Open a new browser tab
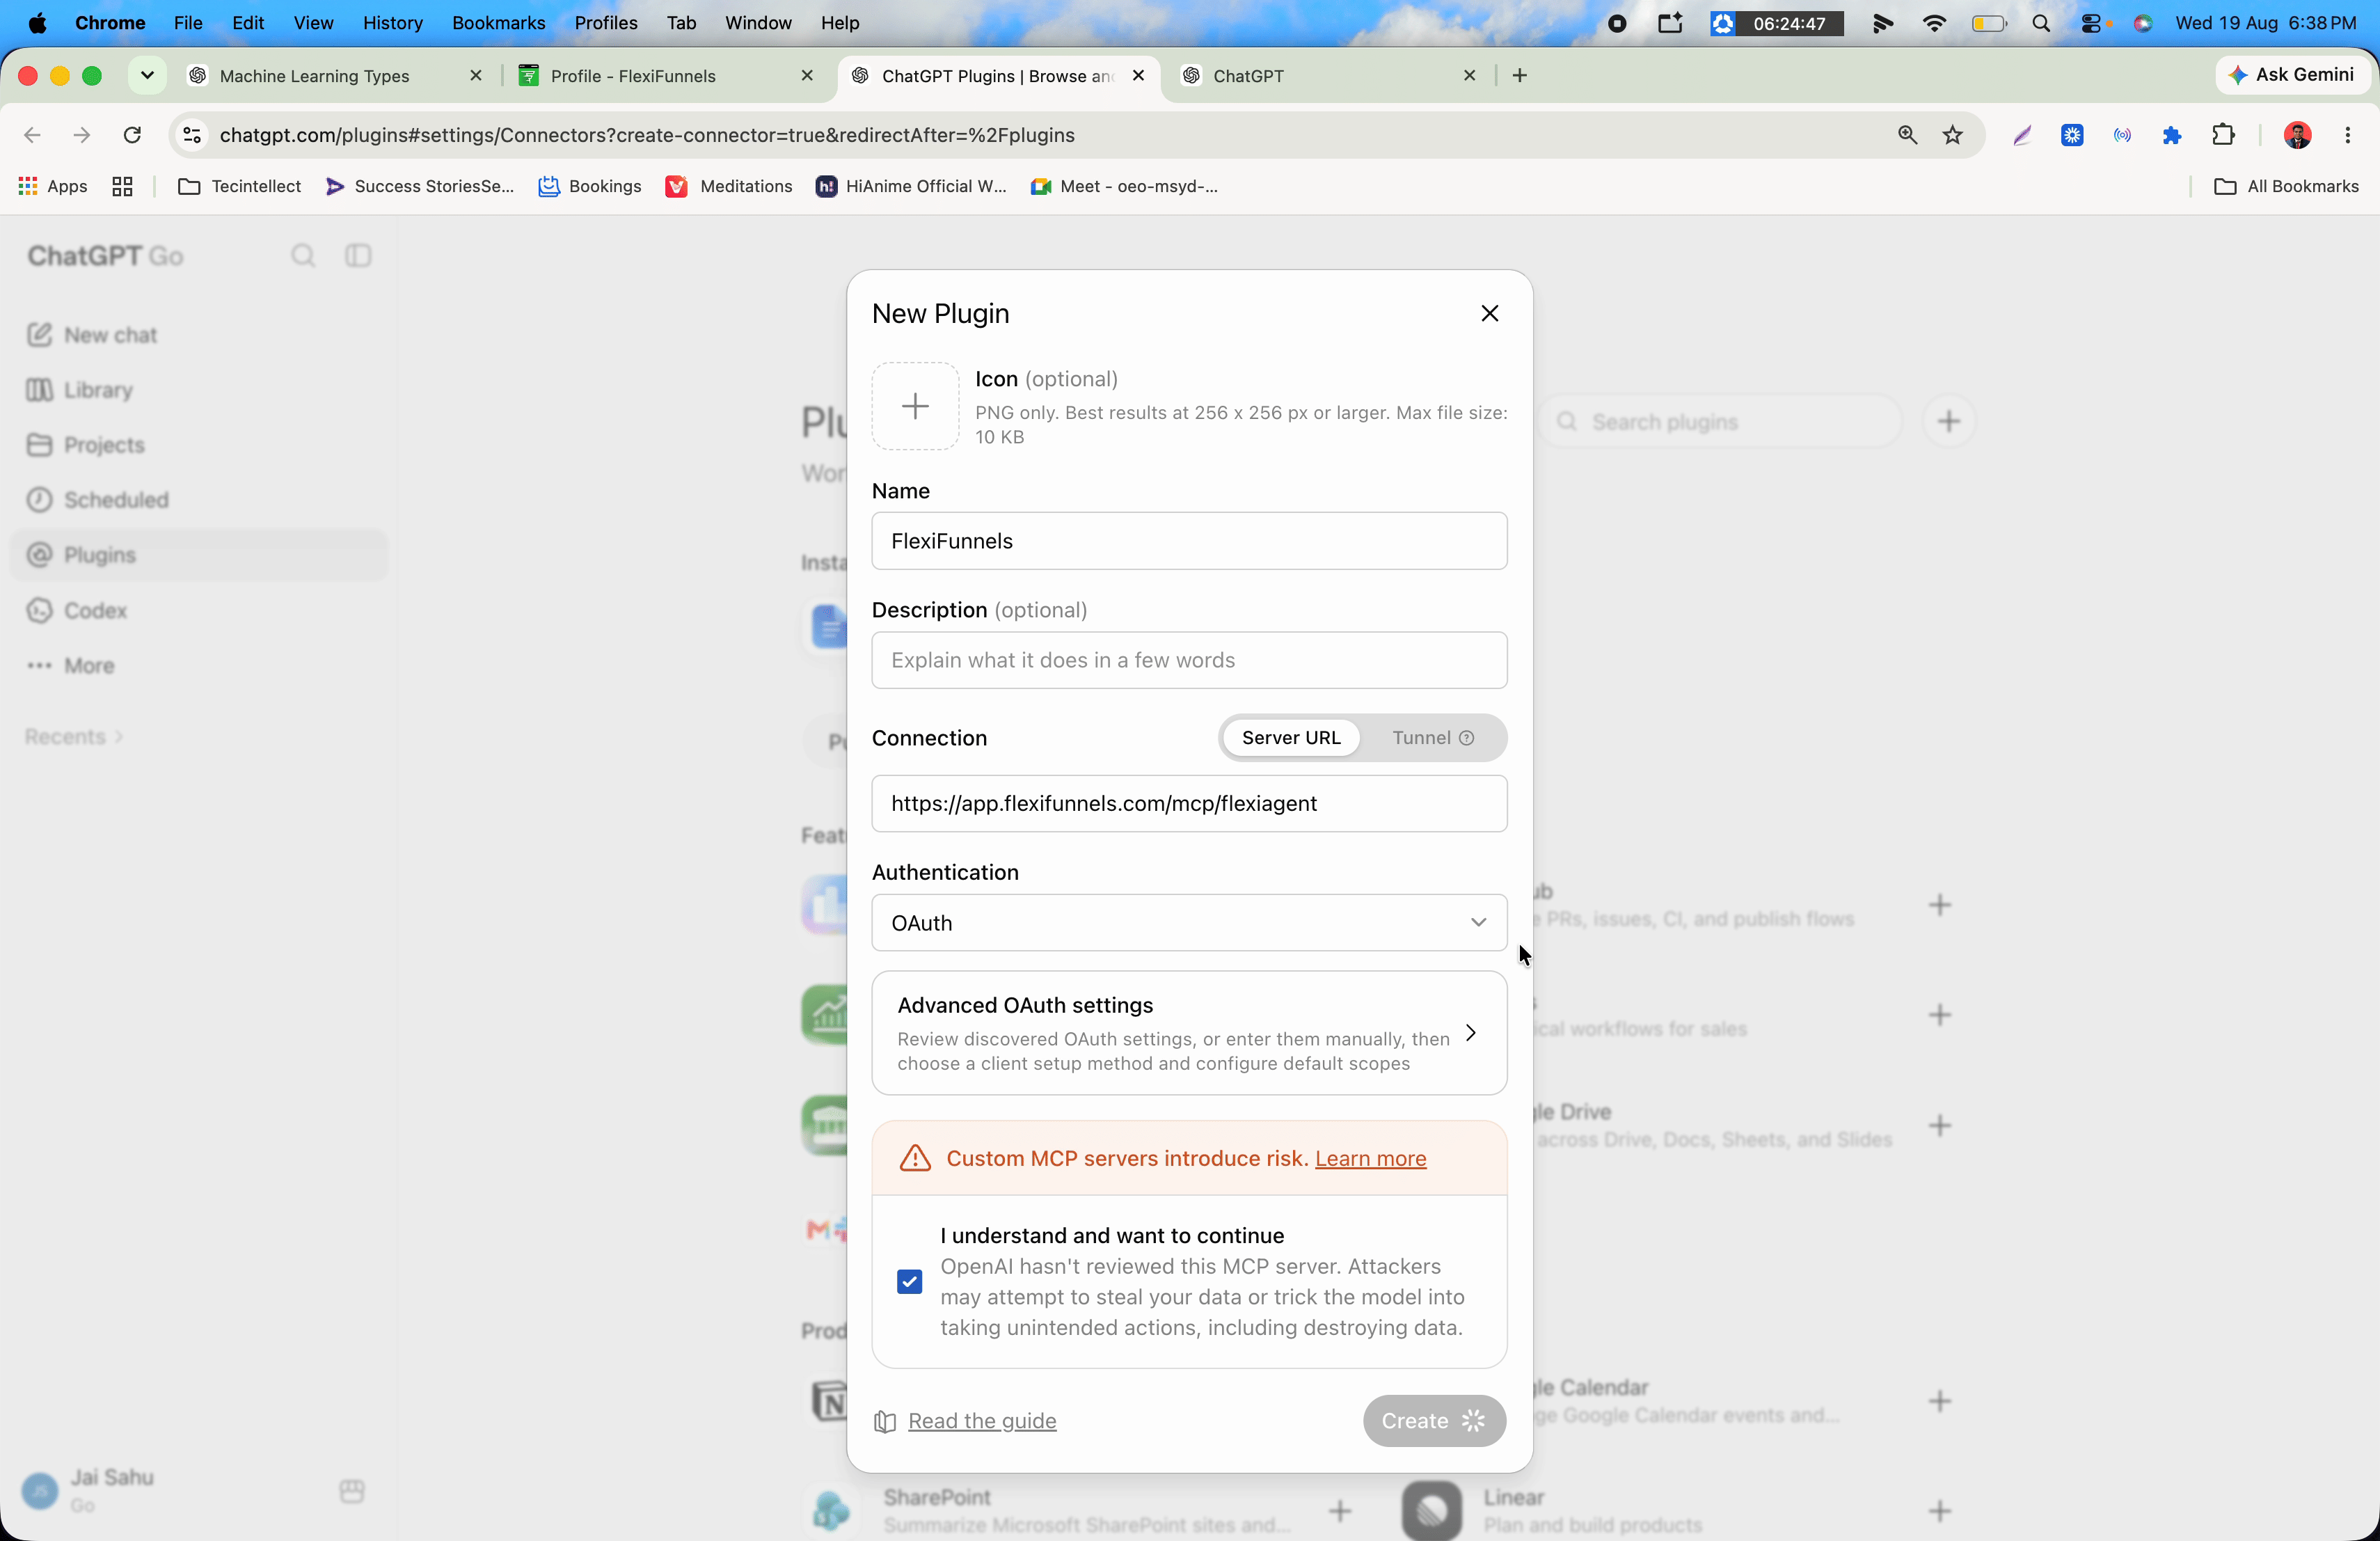Viewport: 2380px width, 1541px height. pyautogui.click(x=1519, y=76)
